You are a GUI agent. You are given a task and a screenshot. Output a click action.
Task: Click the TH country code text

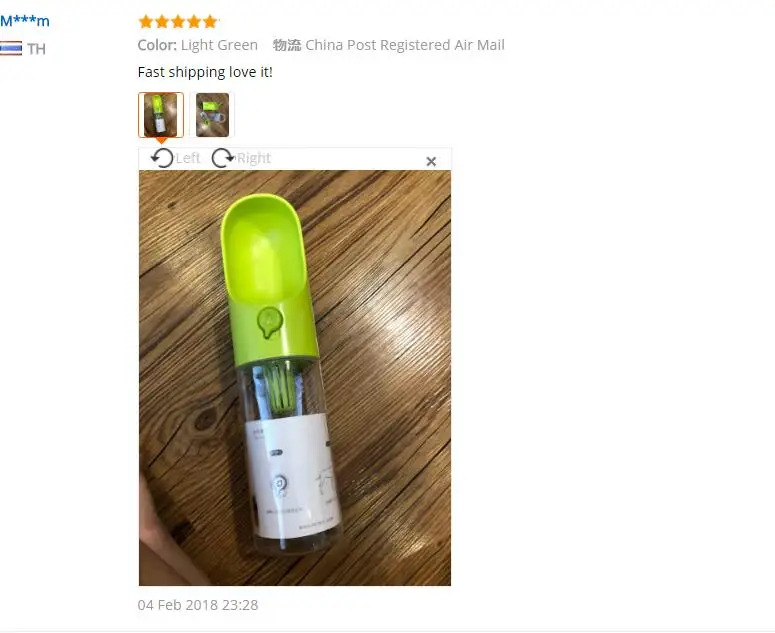click(36, 49)
